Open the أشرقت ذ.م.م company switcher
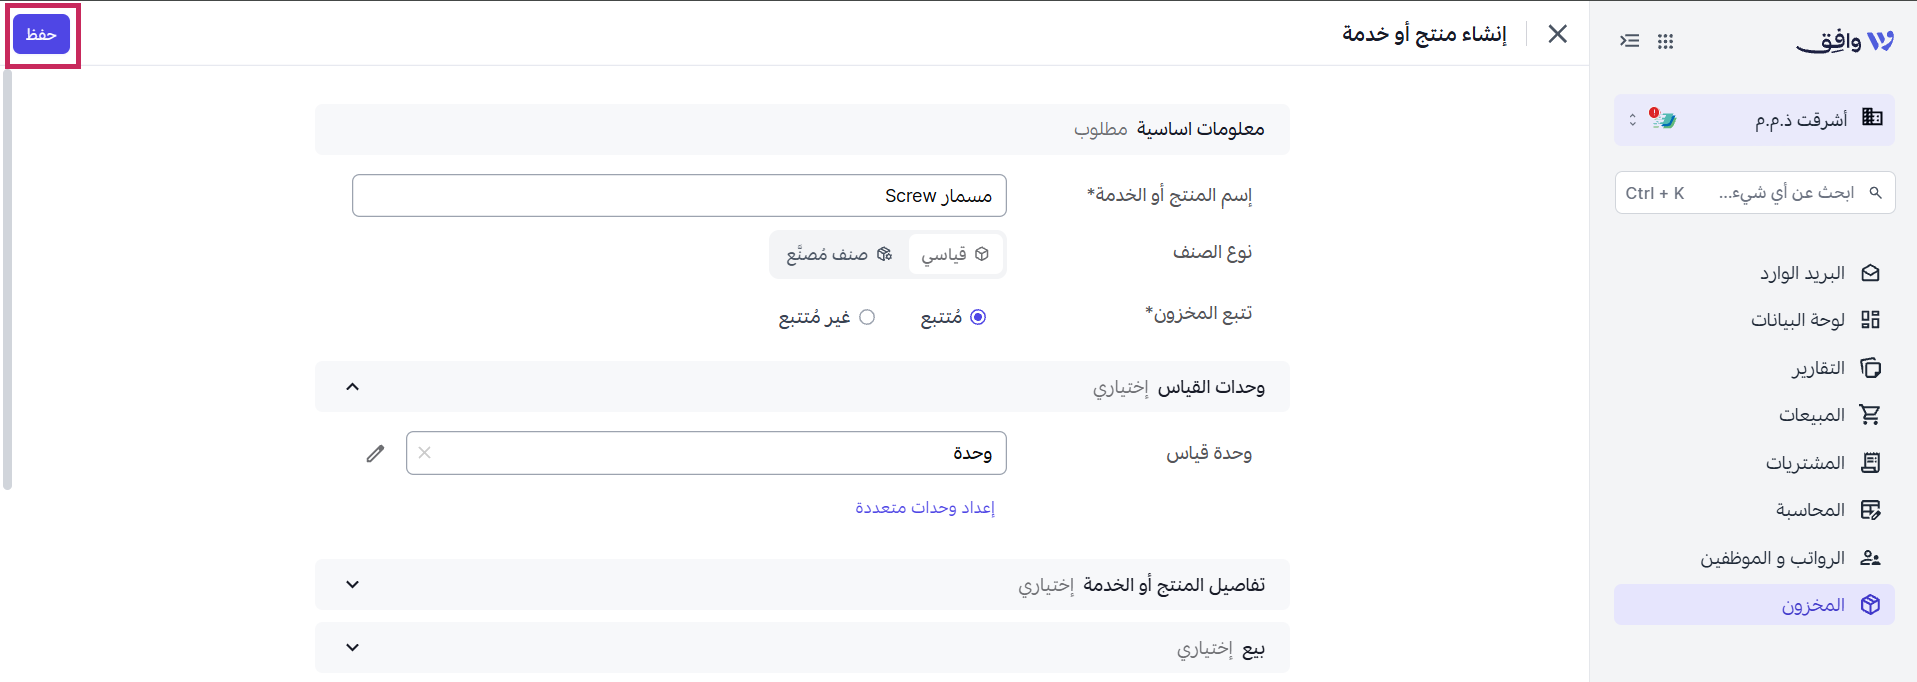 tap(1754, 120)
